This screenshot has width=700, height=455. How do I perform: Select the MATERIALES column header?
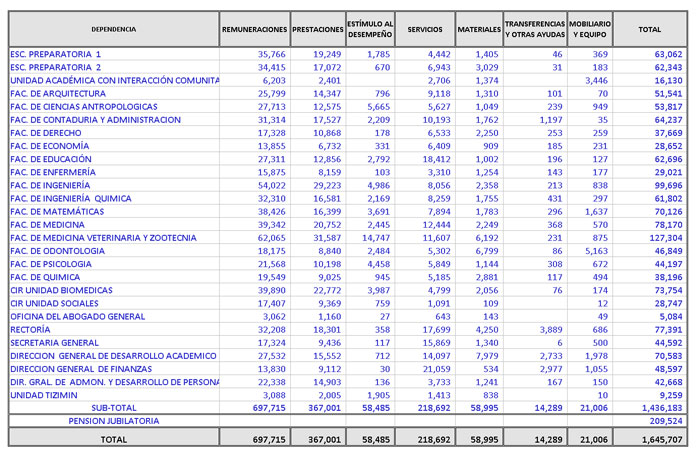tap(478, 30)
